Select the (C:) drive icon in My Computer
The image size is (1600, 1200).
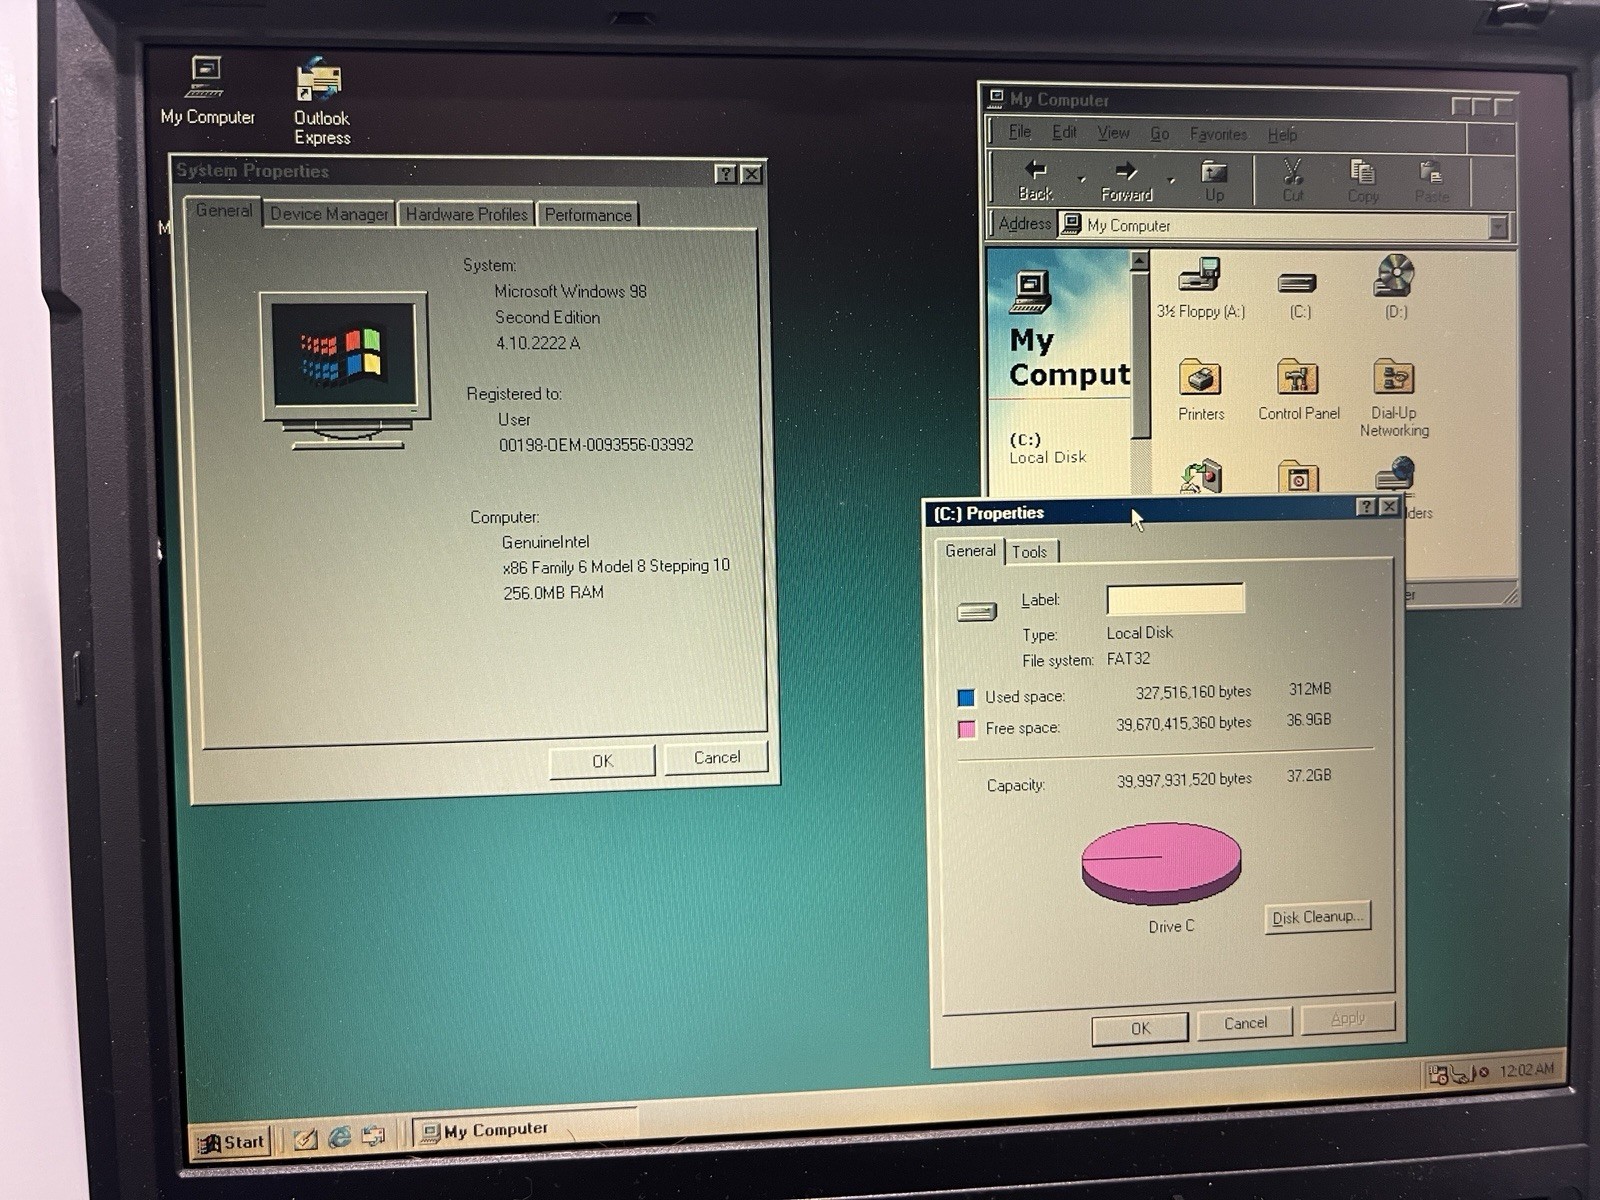(1298, 293)
